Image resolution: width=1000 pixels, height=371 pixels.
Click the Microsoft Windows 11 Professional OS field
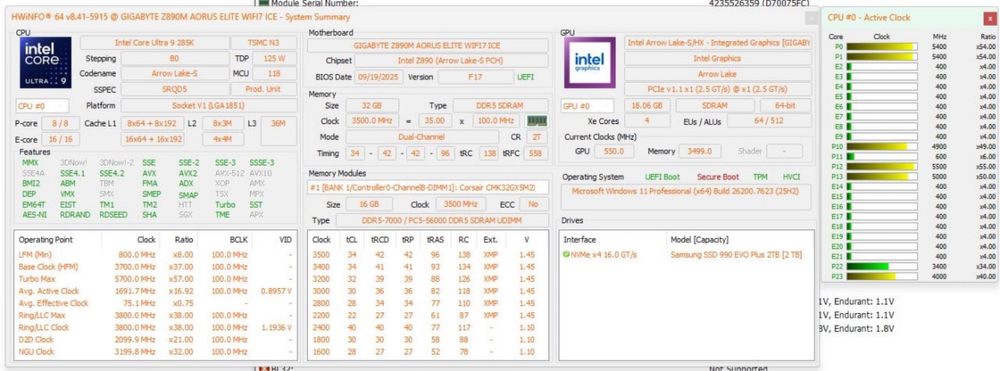(x=686, y=198)
